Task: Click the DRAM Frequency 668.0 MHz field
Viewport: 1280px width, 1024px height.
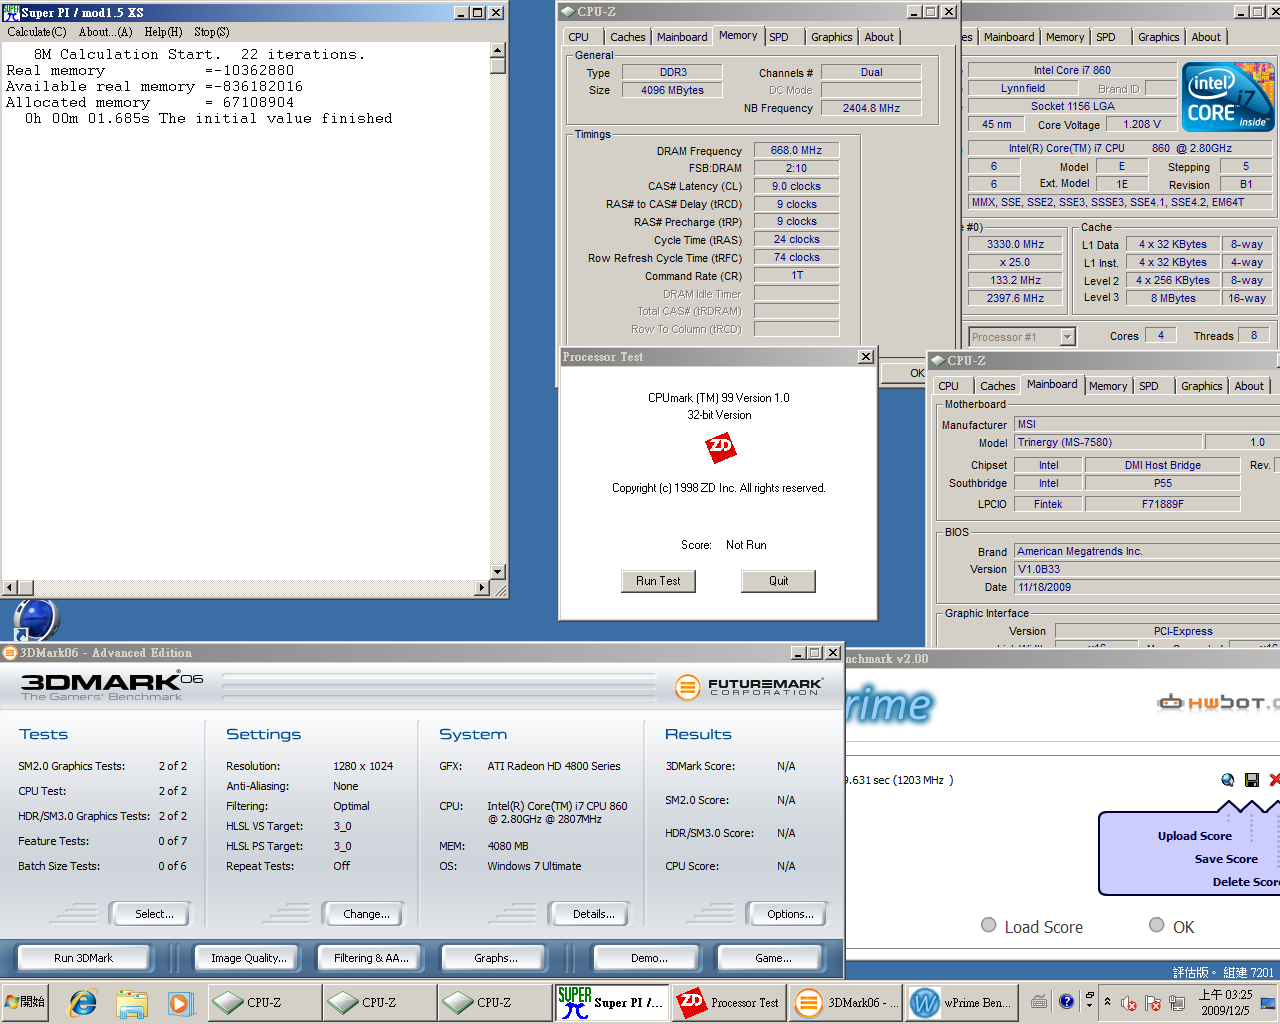Action: tap(796, 150)
